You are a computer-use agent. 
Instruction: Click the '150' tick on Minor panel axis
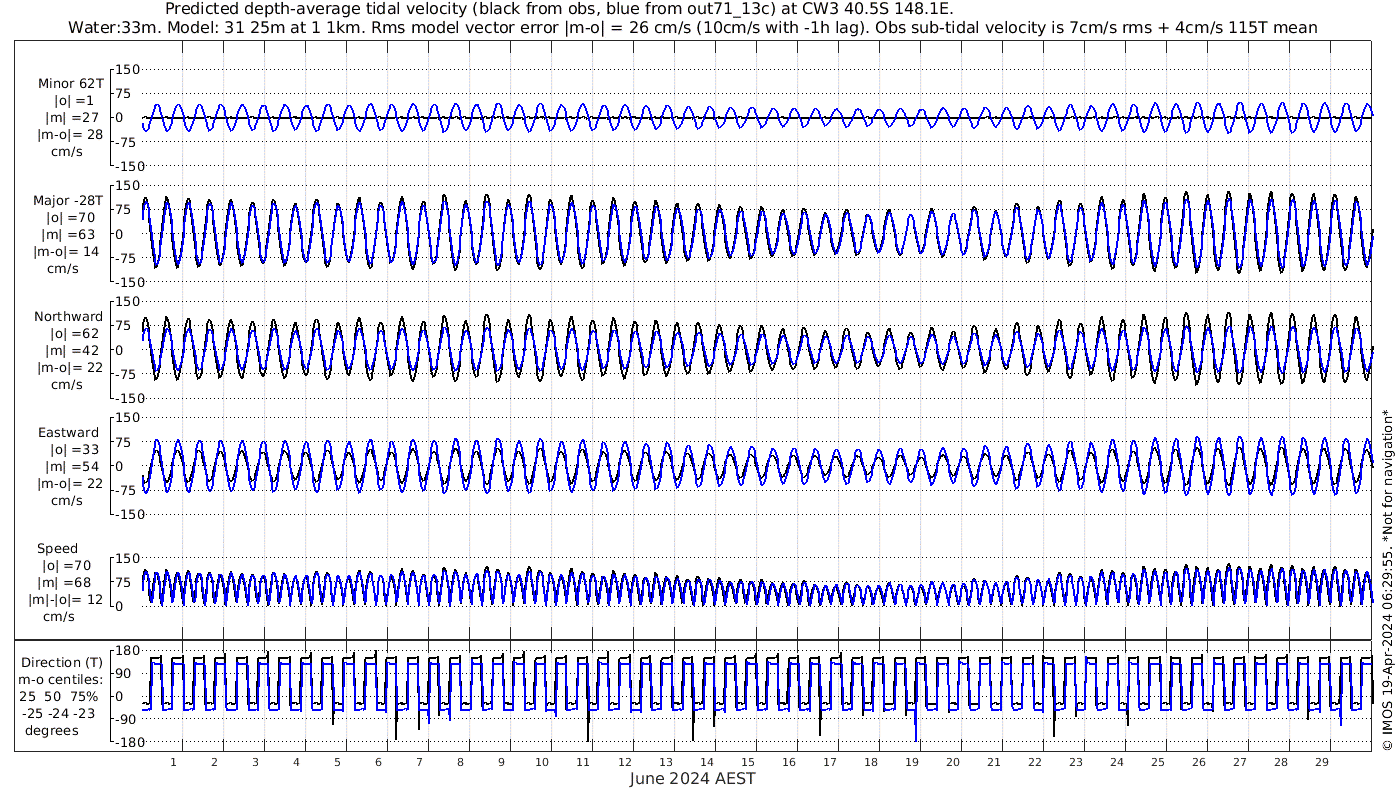point(127,69)
